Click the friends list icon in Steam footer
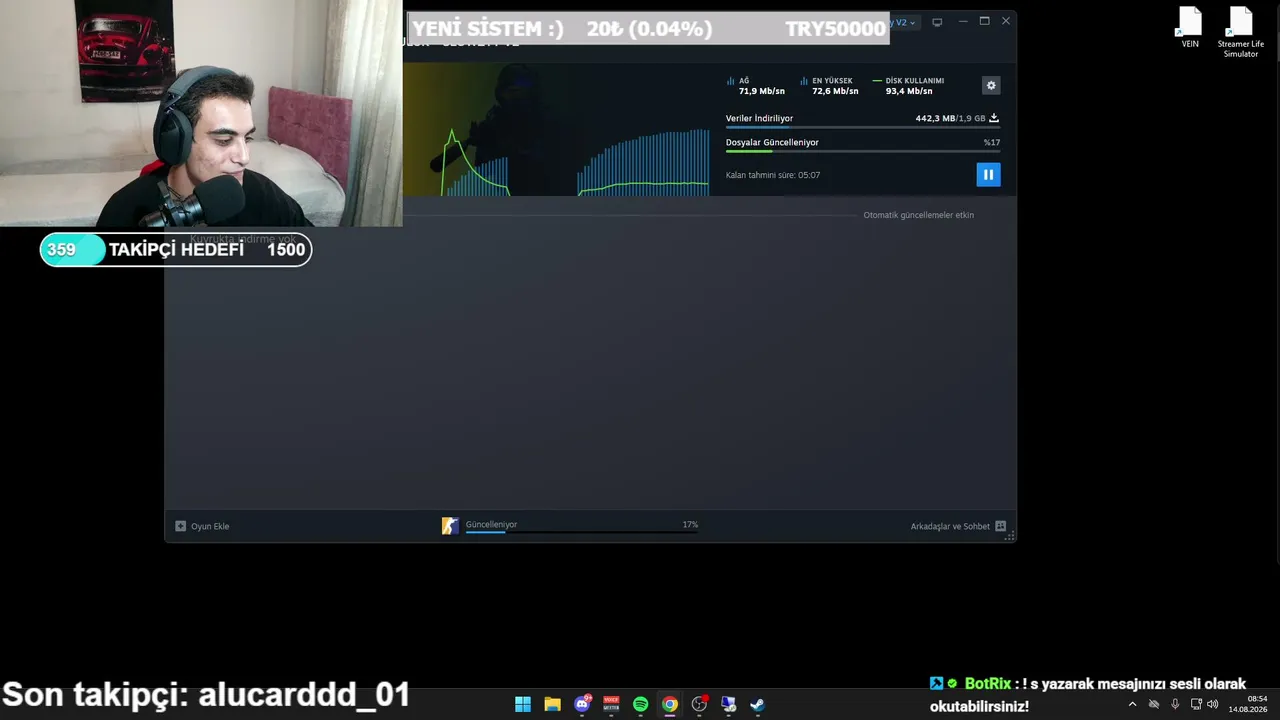This screenshot has height=720, width=1280. (1001, 526)
